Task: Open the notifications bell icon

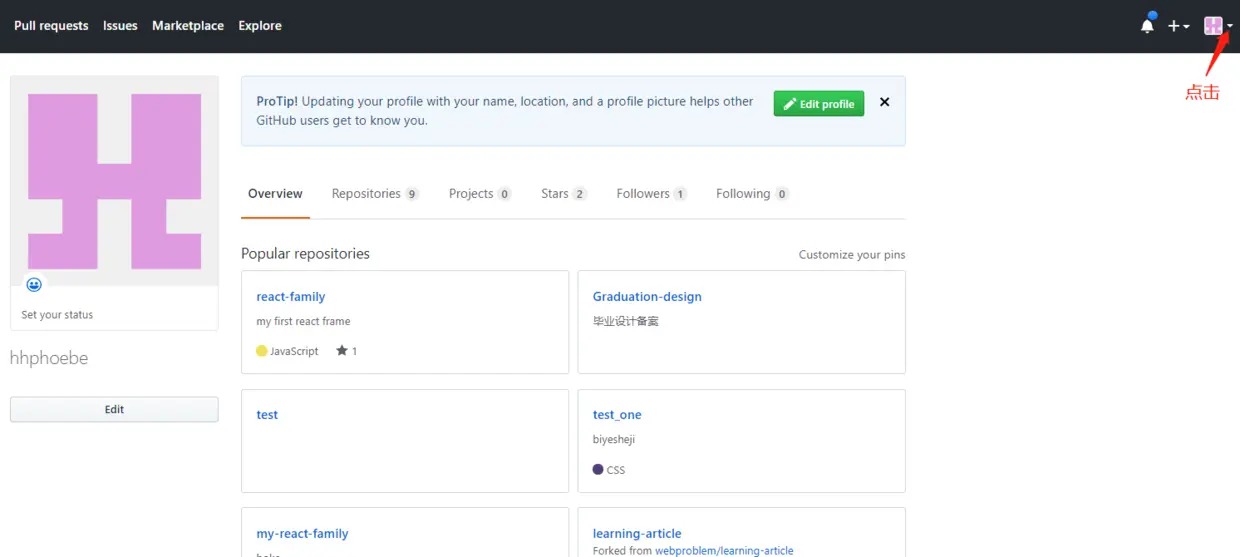Action: (1147, 26)
